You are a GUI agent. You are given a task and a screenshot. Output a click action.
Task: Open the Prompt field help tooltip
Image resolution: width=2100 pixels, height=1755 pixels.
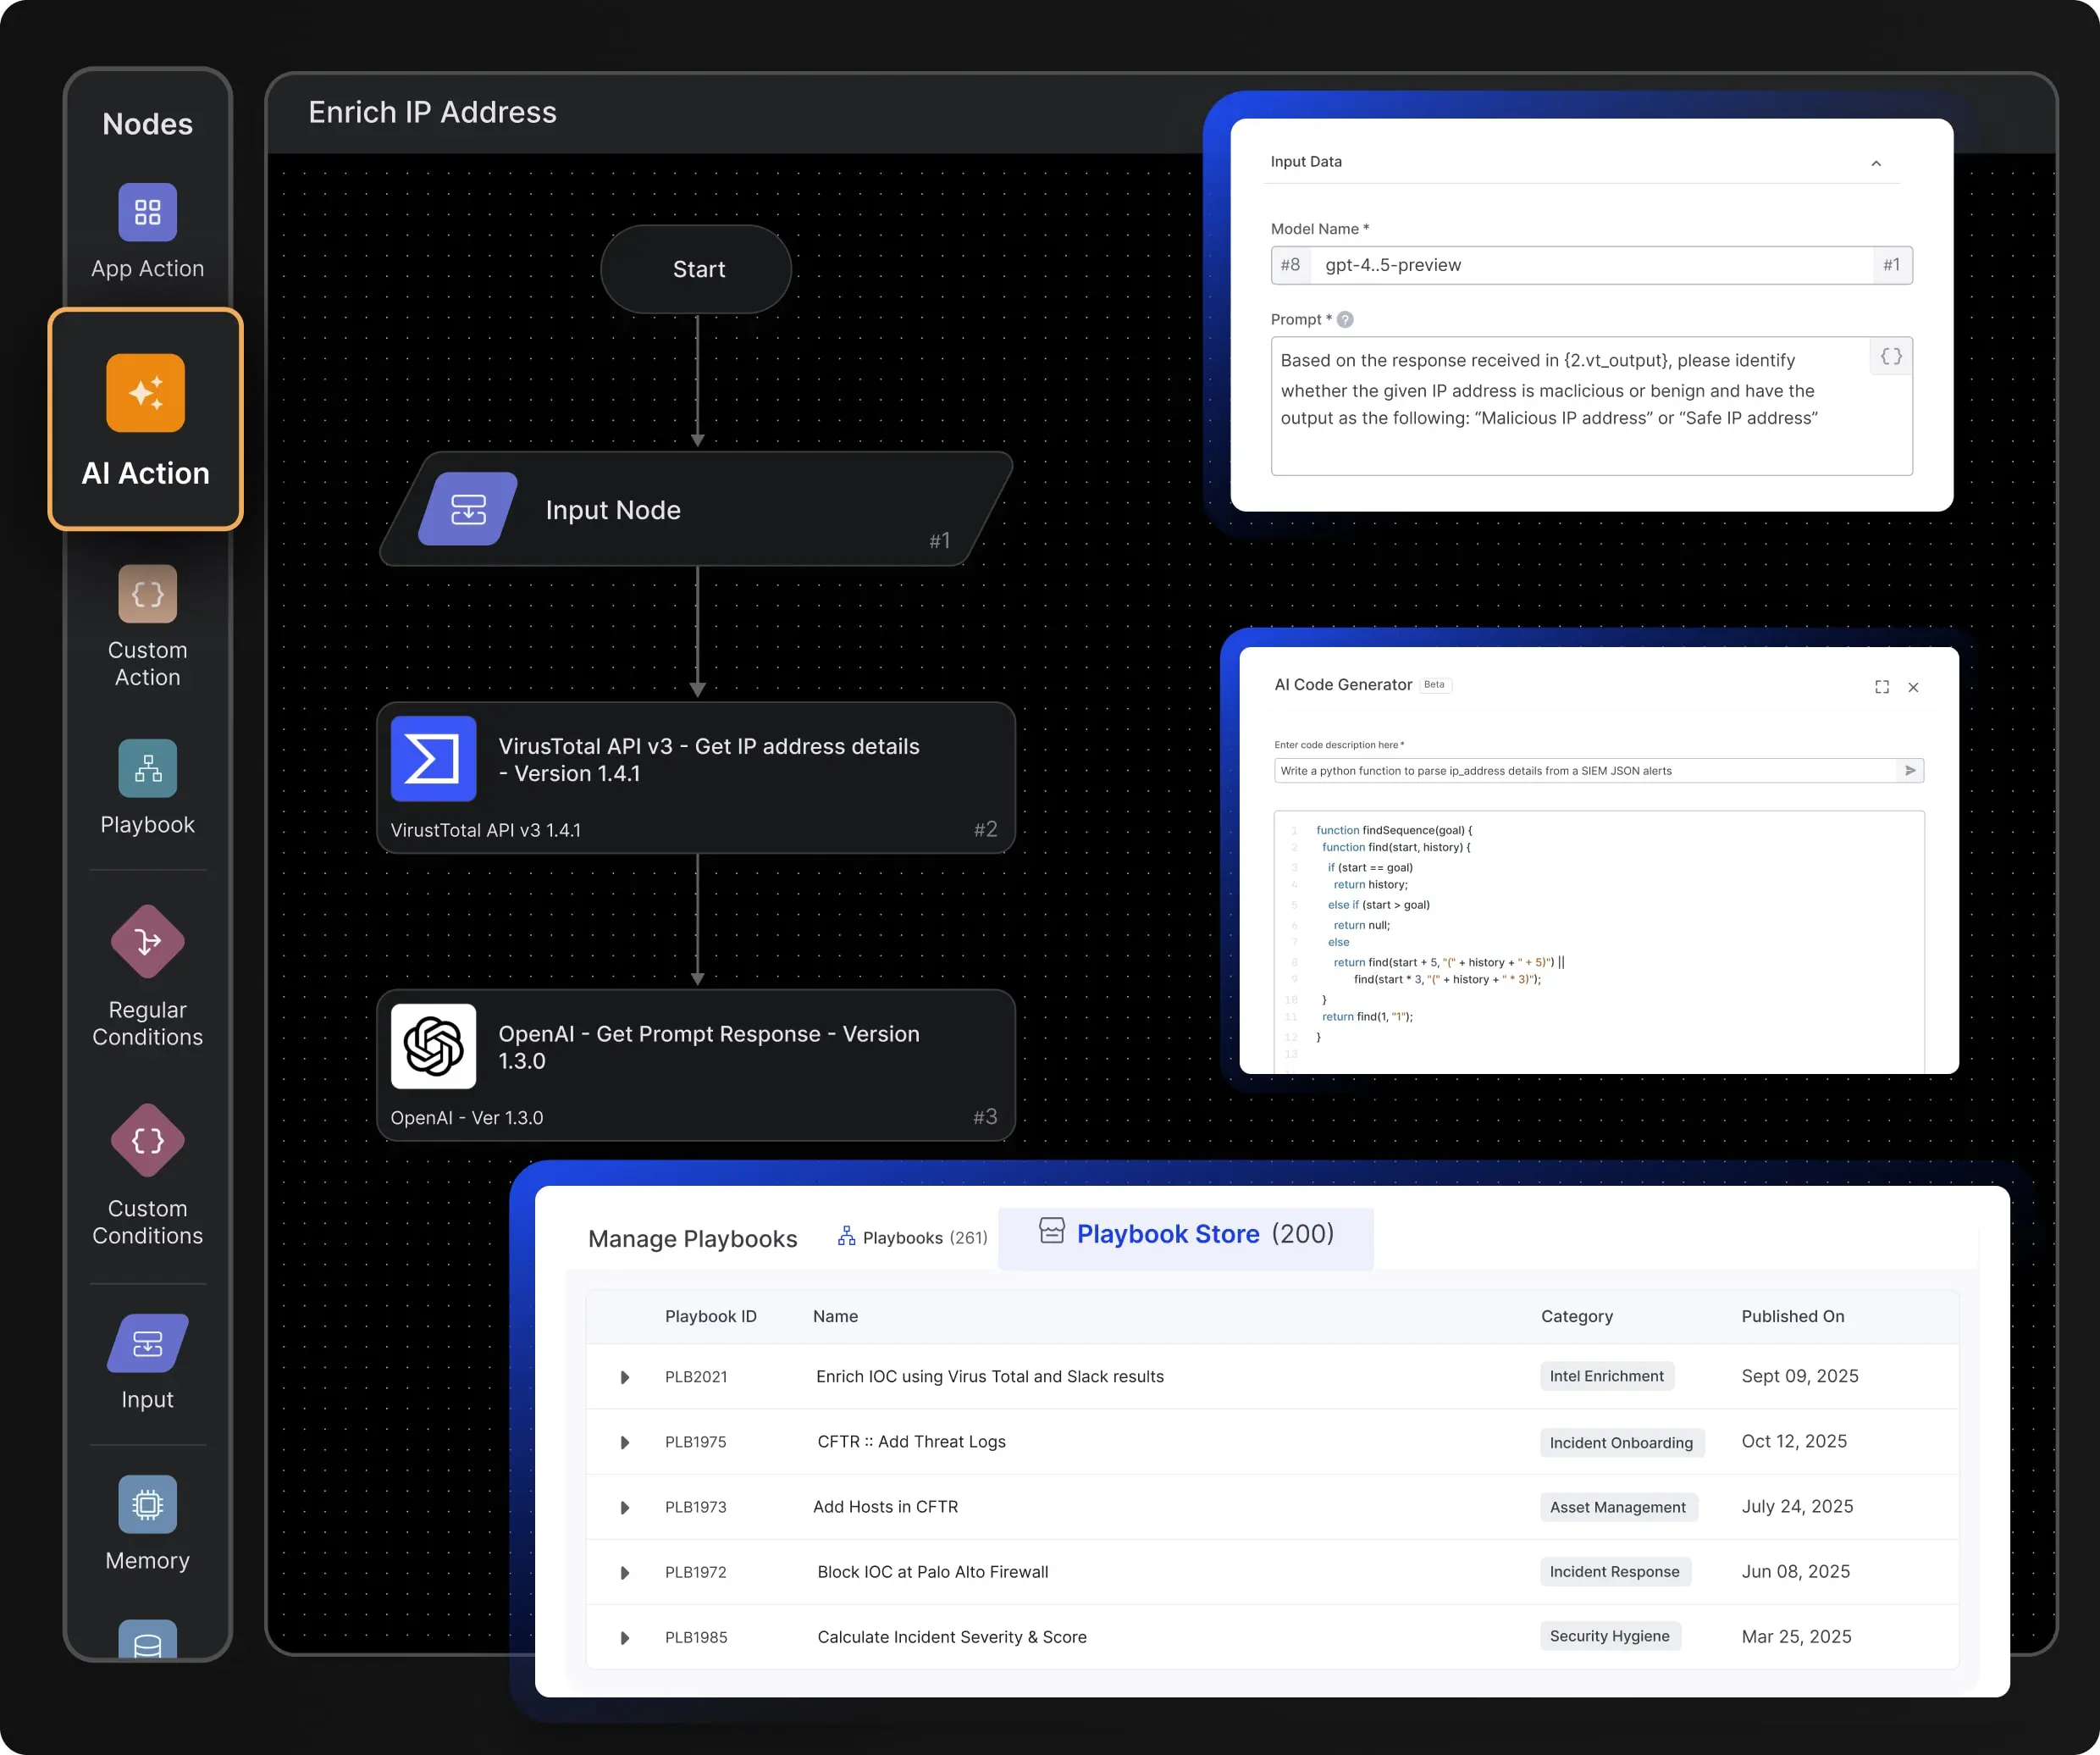1345,319
